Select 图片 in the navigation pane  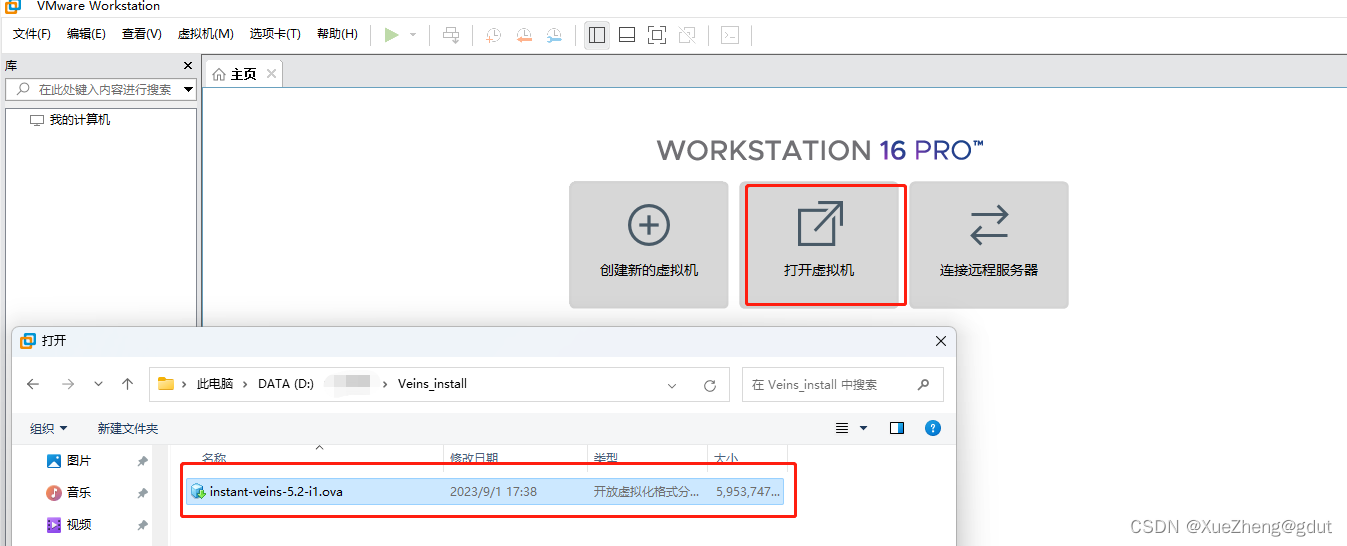pyautogui.click(x=79, y=461)
